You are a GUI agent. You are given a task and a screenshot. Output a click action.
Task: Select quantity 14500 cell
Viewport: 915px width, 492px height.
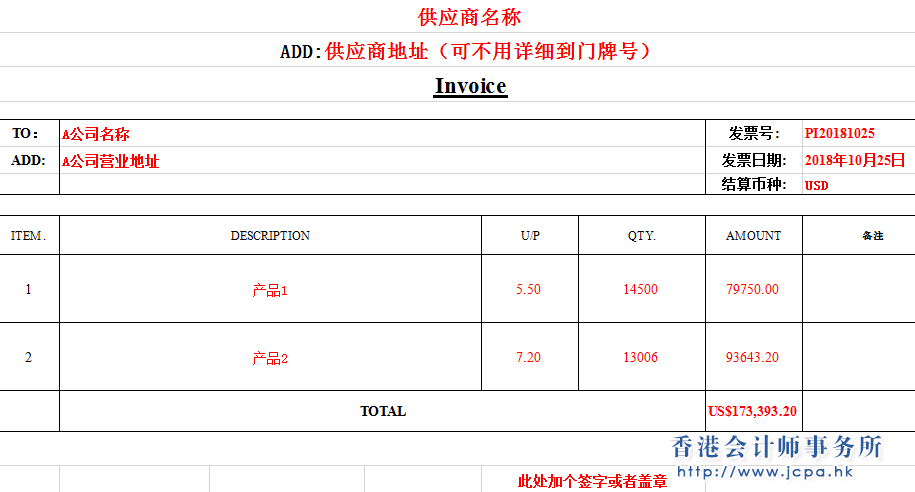pos(640,290)
